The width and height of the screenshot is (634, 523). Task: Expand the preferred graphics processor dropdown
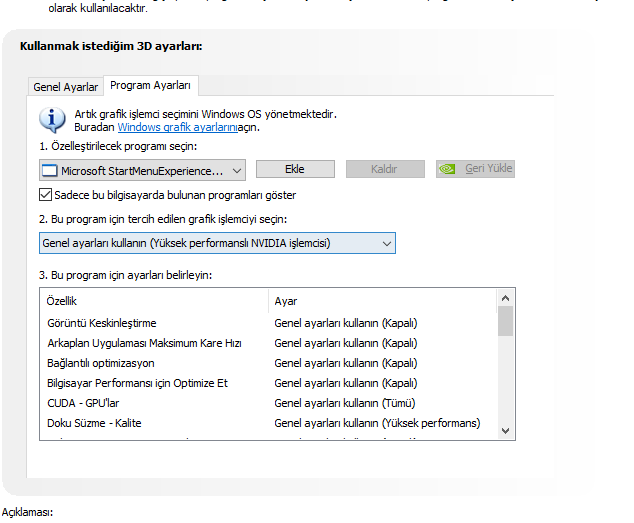click(x=386, y=243)
